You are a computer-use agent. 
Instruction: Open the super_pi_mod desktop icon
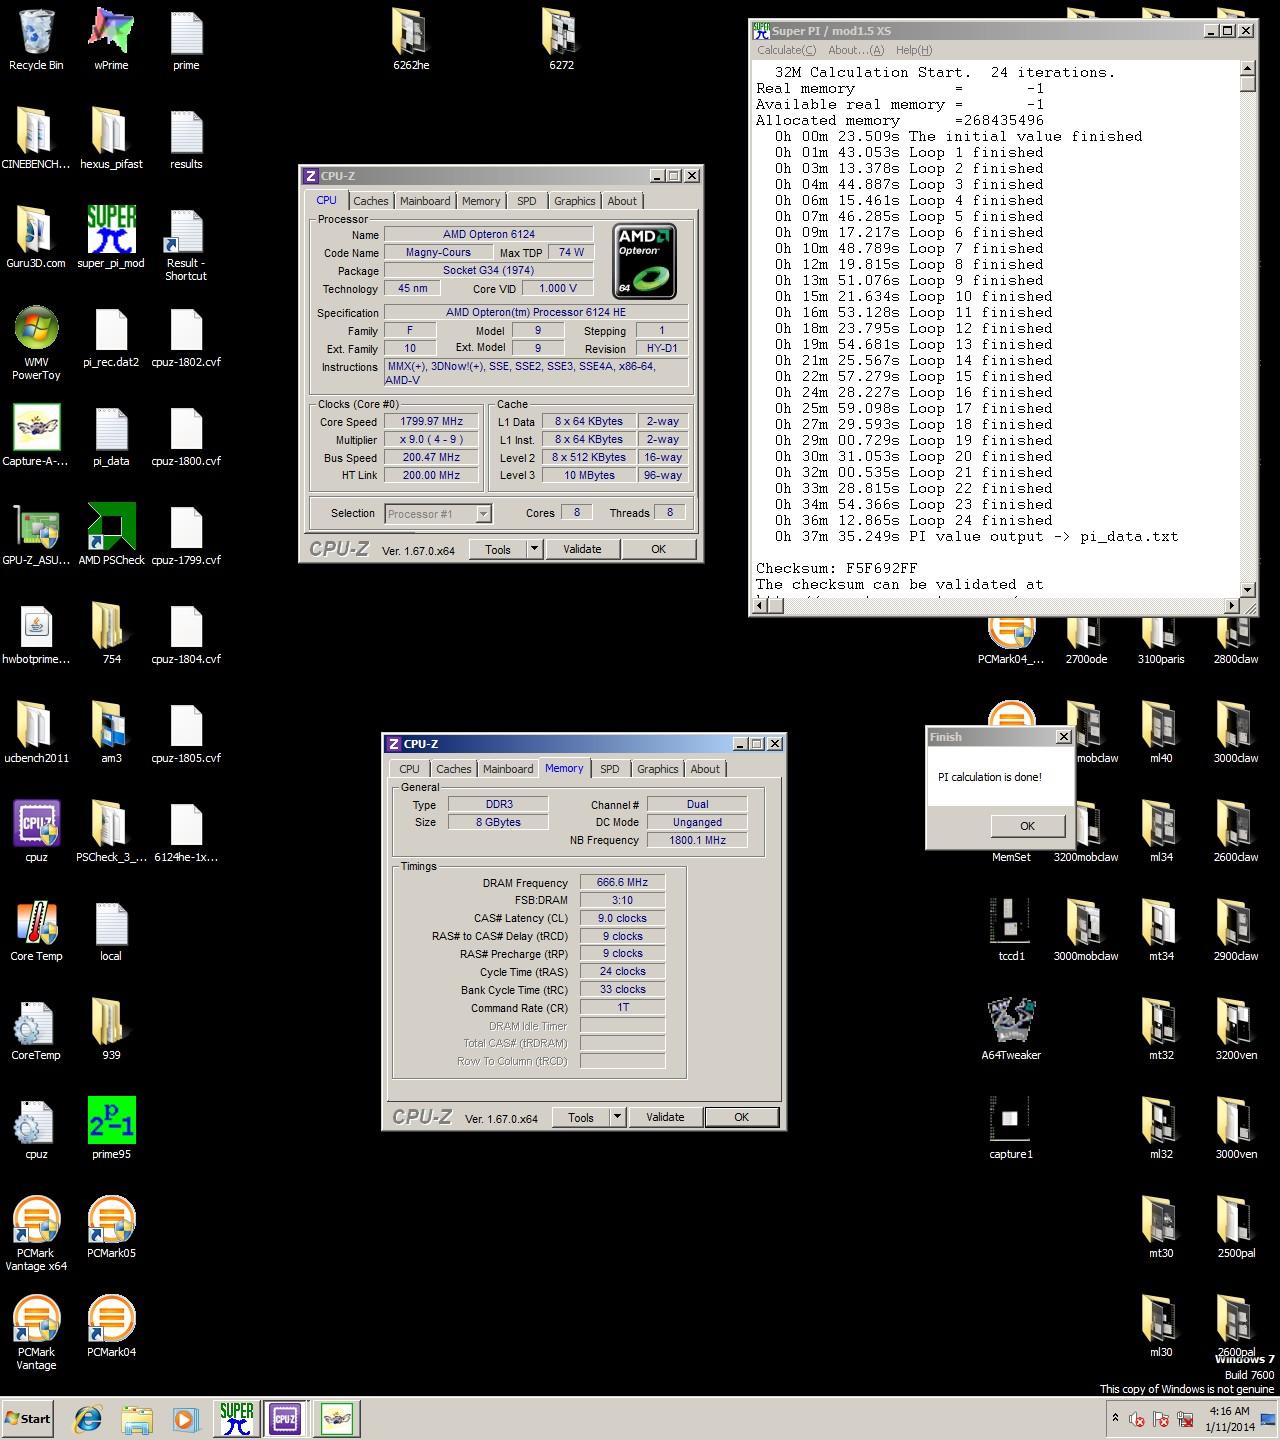(x=111, y=237)
